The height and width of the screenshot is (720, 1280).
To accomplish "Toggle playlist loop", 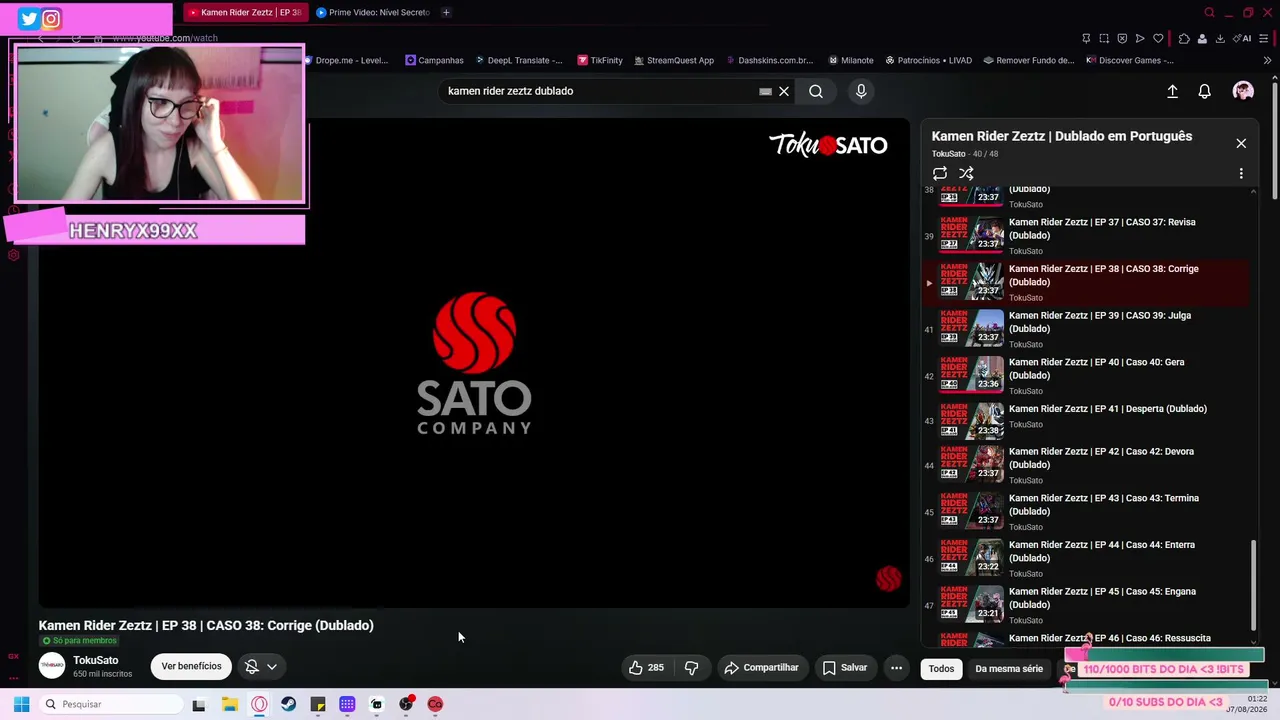I will click(940, 173).
